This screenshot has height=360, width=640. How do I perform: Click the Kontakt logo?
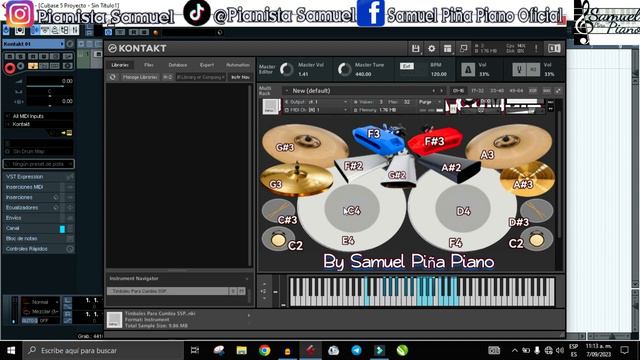(x=137, y=49)
